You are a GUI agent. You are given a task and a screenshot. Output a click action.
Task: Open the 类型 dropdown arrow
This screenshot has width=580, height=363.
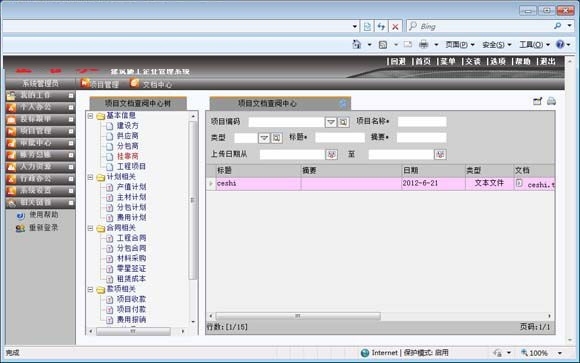pyautogui.click(x=264, y=138)
